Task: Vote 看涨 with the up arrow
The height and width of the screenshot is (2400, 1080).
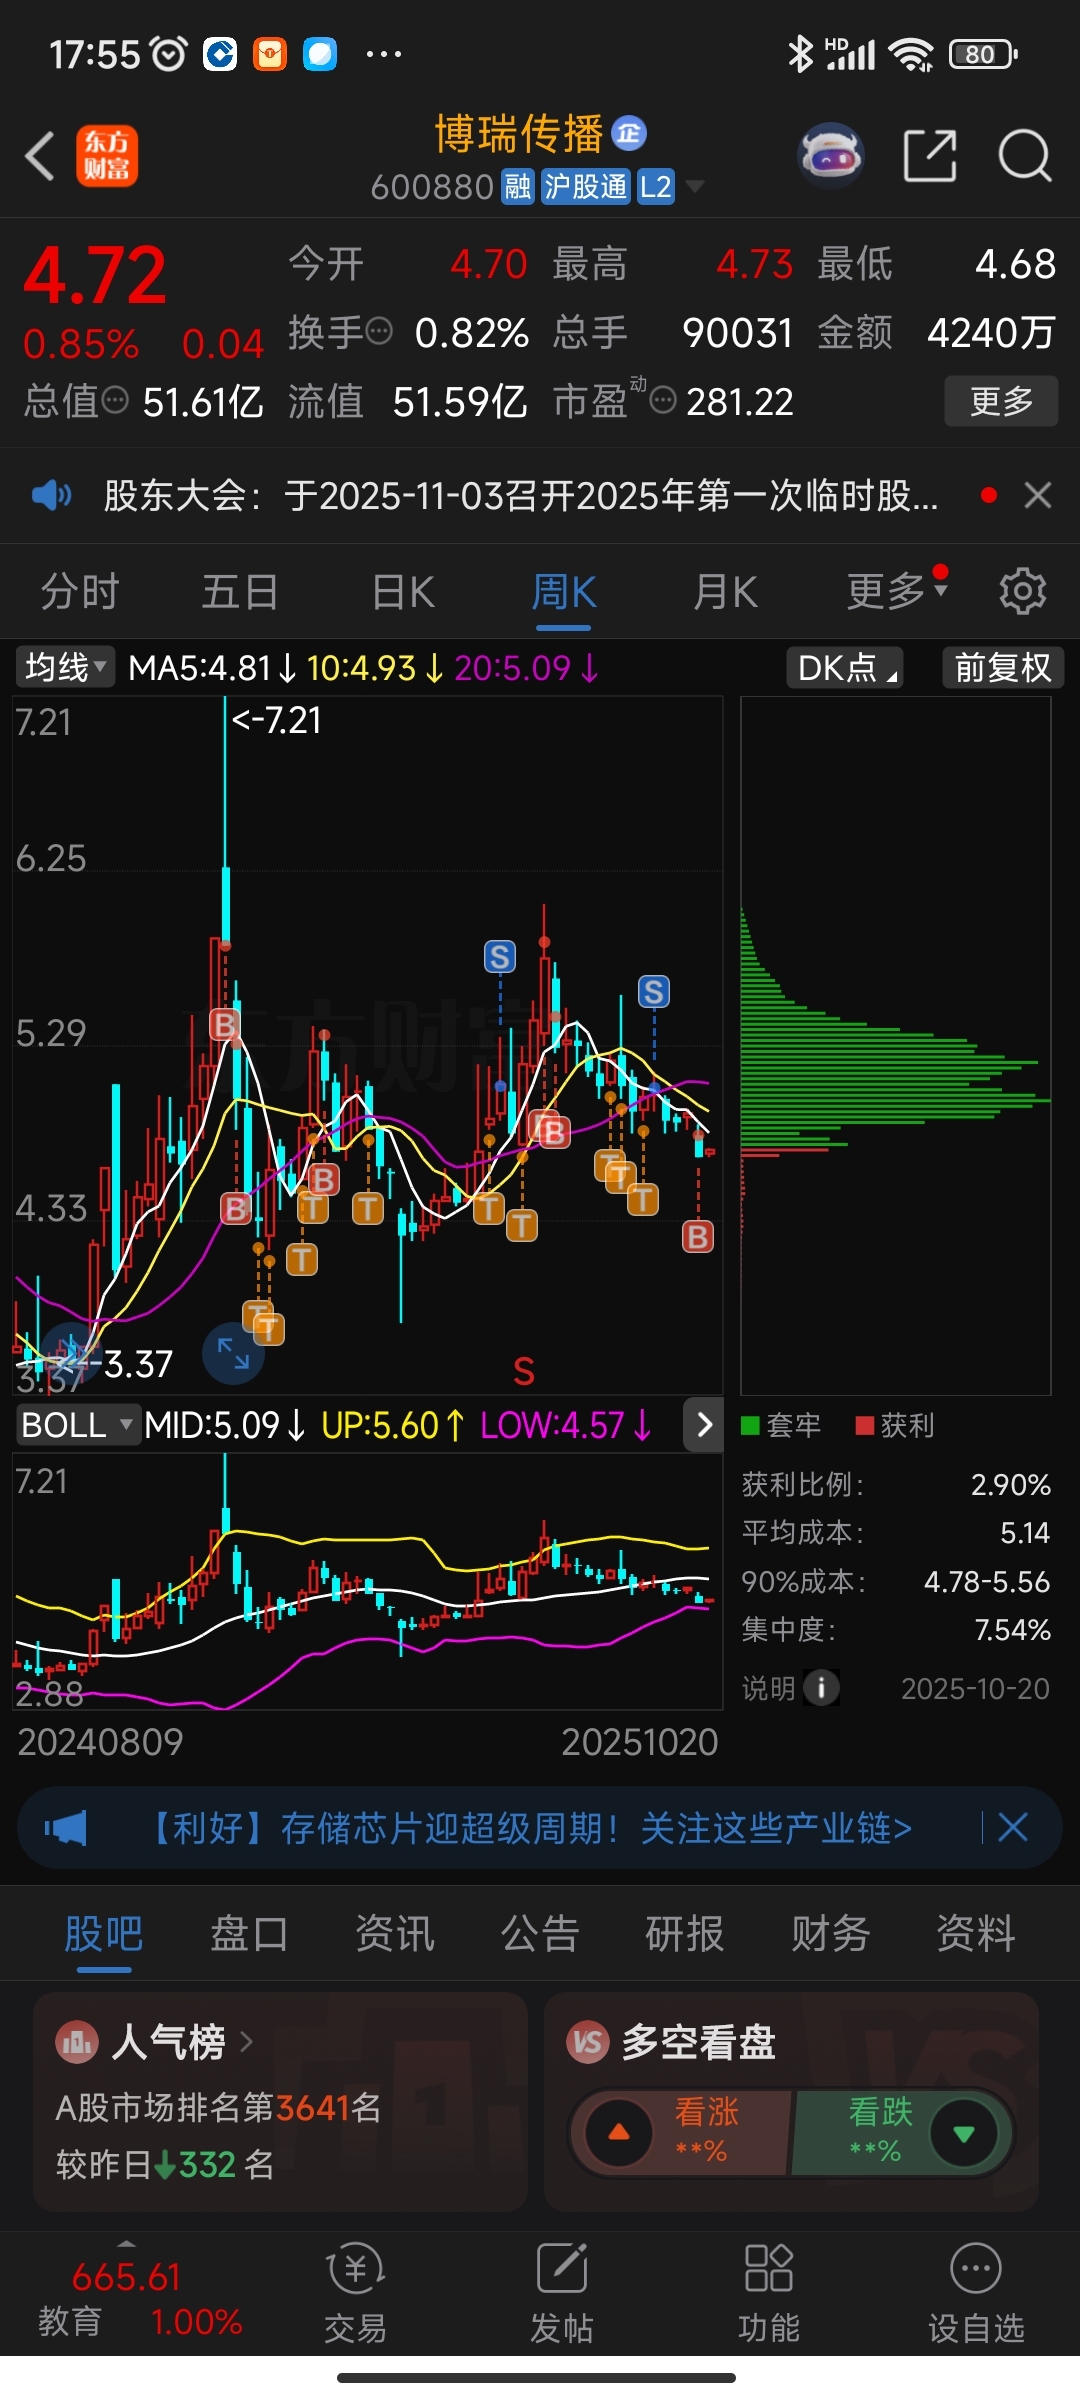Action: click(620, 2133)
